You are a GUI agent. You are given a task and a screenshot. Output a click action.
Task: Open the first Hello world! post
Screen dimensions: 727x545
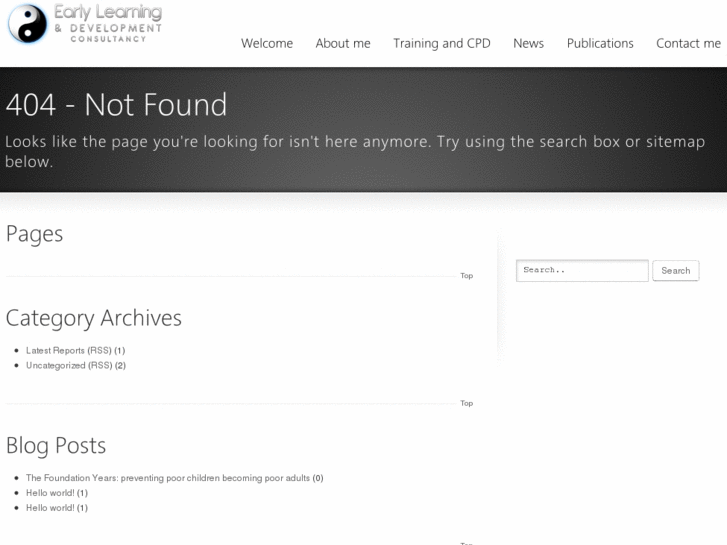click(x=50, y=493)
